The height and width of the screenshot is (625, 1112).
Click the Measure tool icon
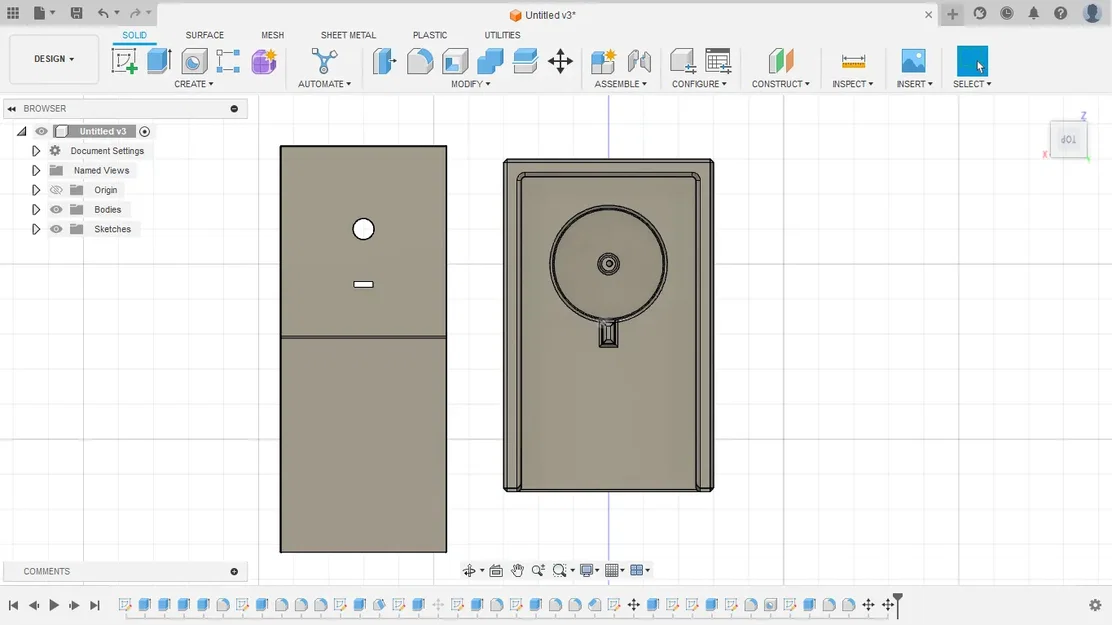coord(853,61)
